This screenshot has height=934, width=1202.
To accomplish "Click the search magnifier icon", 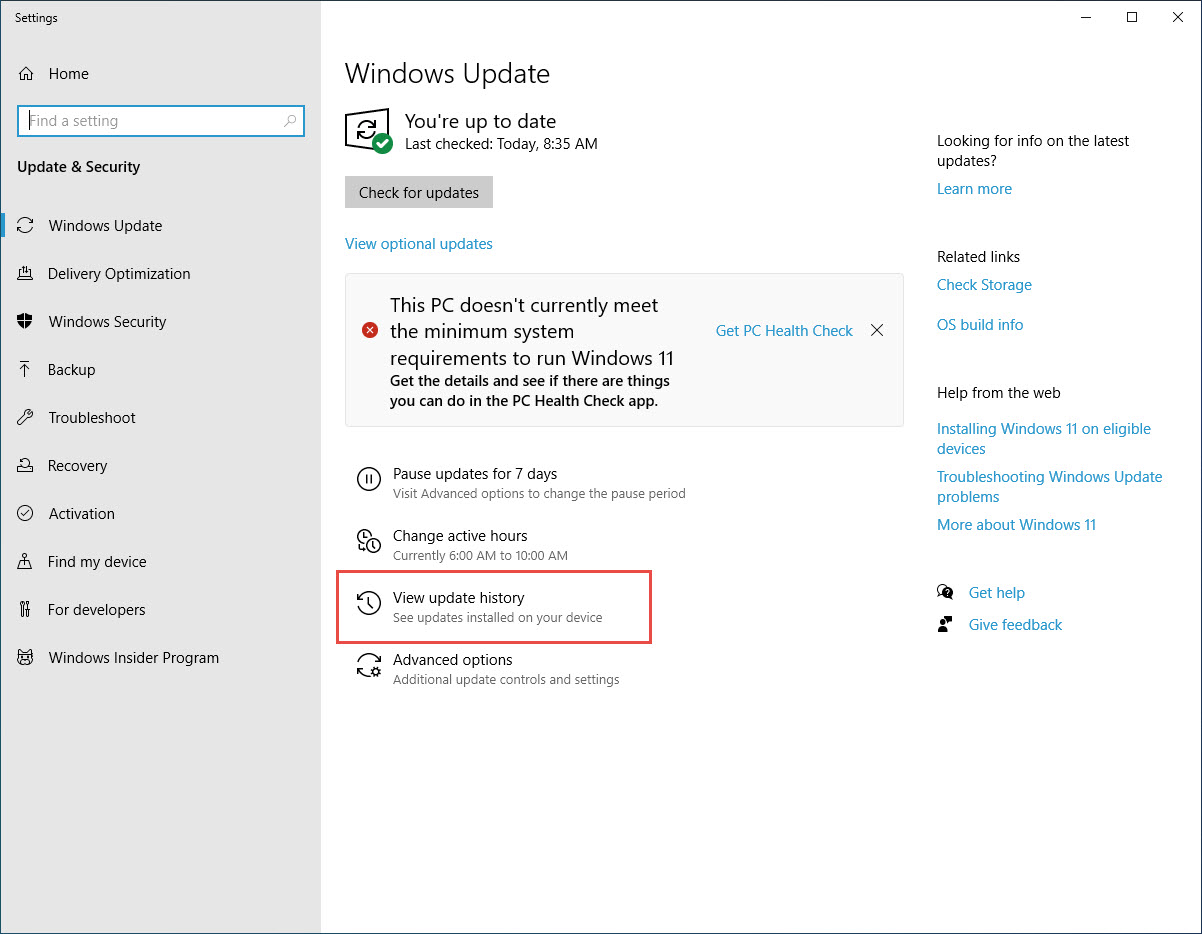I will coord(290,121).
